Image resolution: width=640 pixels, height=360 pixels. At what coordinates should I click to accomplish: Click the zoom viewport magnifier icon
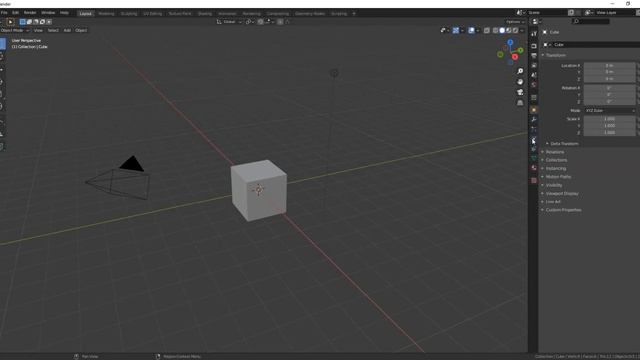[520, 71]
